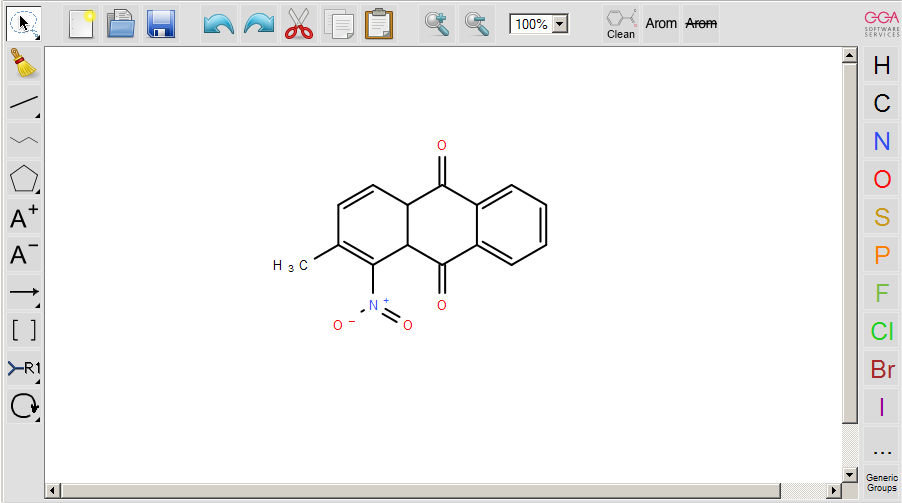Screen dimensions: 902x503
Task: Select the chlorine Cl atom button
Action: coord(881,331)
